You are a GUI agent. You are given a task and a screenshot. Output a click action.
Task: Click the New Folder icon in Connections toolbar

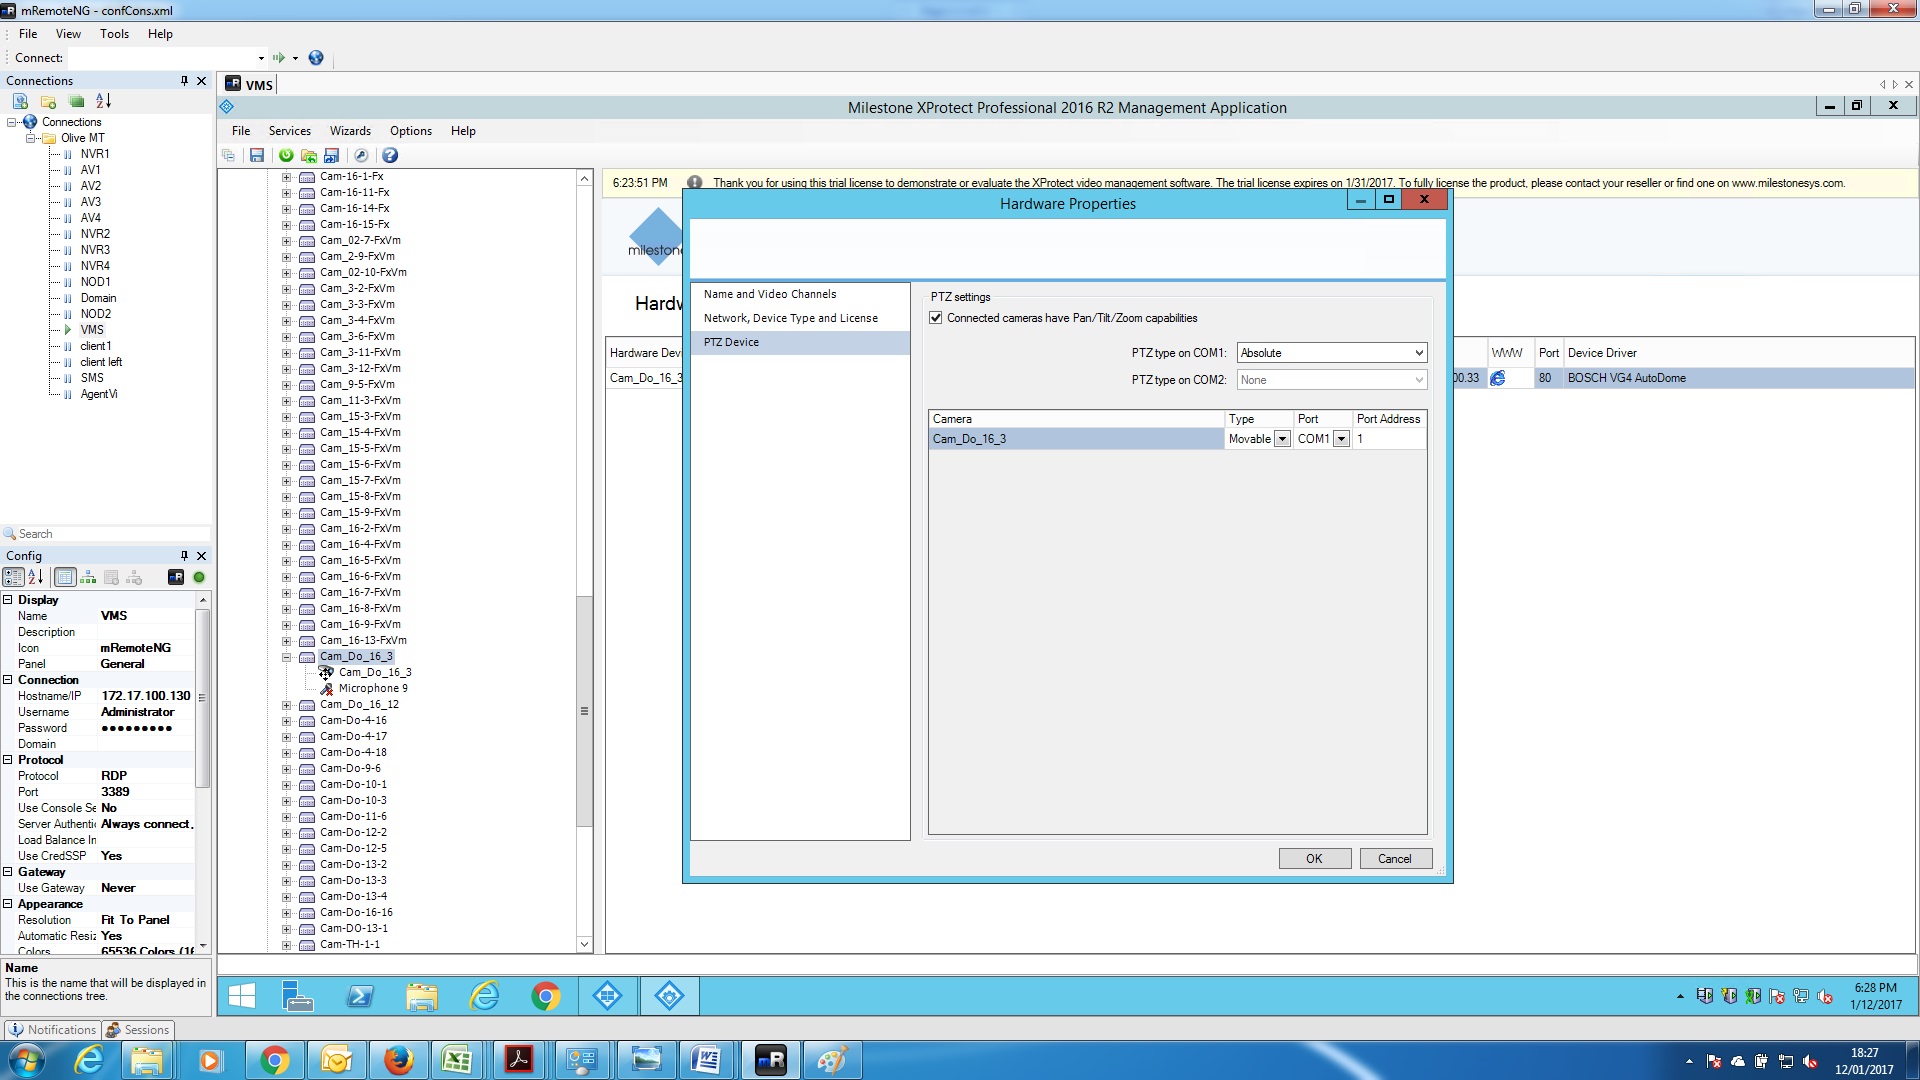point(48,101)
